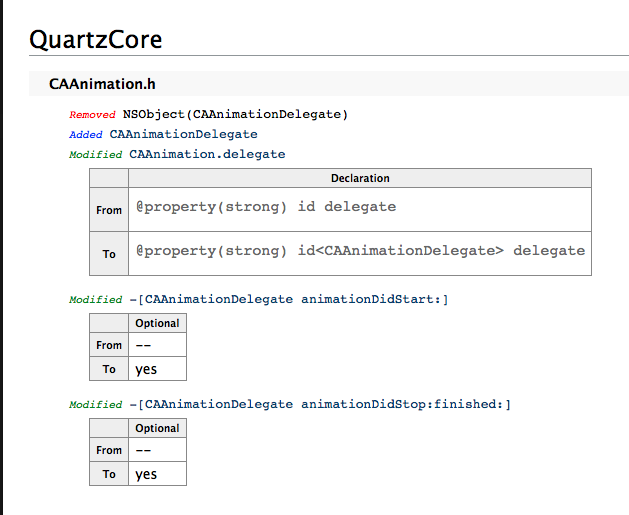The image size is (629, 515).
Task: Click the To row label in Declaration table
Action: click(x=109, y=254)
